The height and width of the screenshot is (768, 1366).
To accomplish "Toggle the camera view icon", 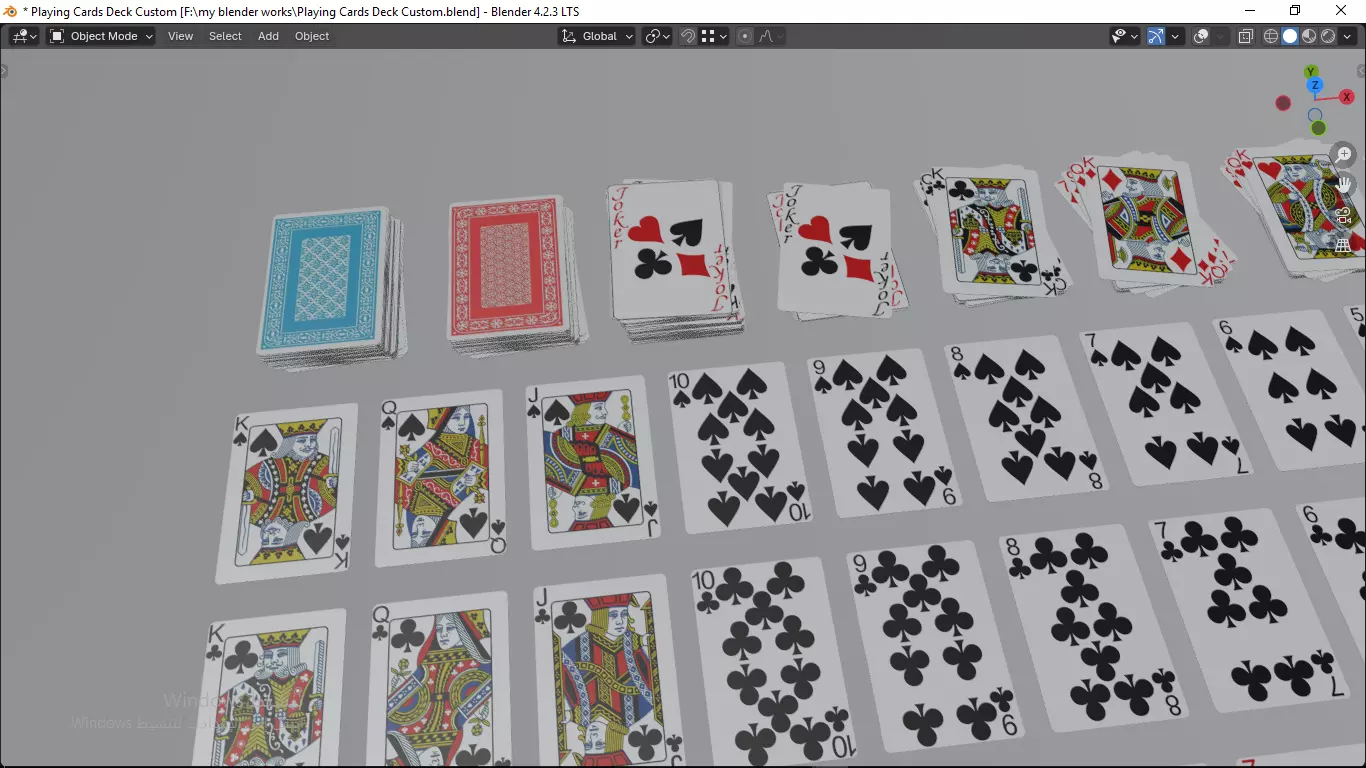I will point(1343,214).
